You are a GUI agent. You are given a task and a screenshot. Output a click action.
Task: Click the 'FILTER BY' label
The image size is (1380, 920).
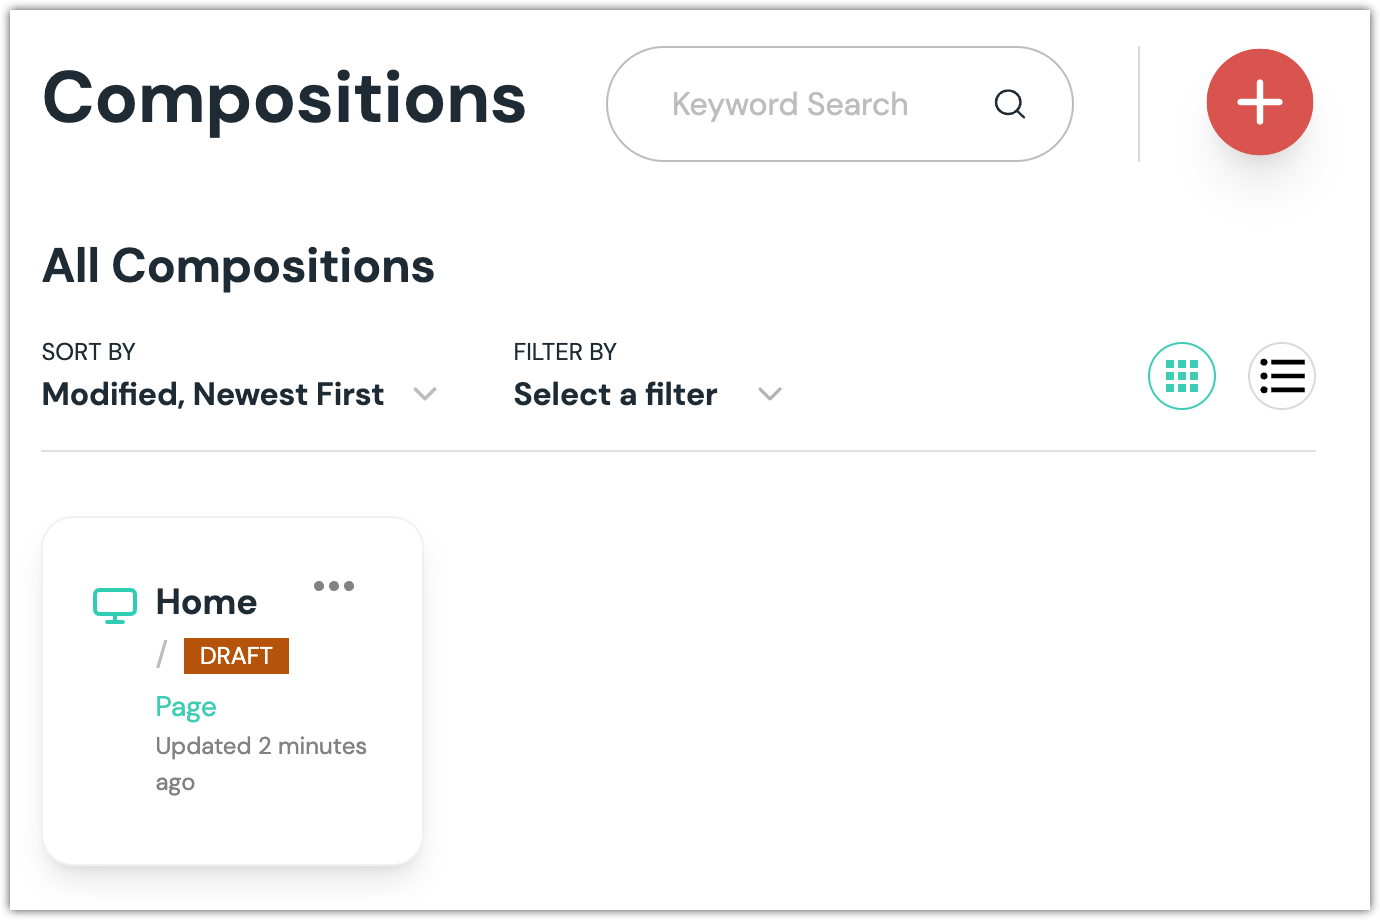pos(565,352)
